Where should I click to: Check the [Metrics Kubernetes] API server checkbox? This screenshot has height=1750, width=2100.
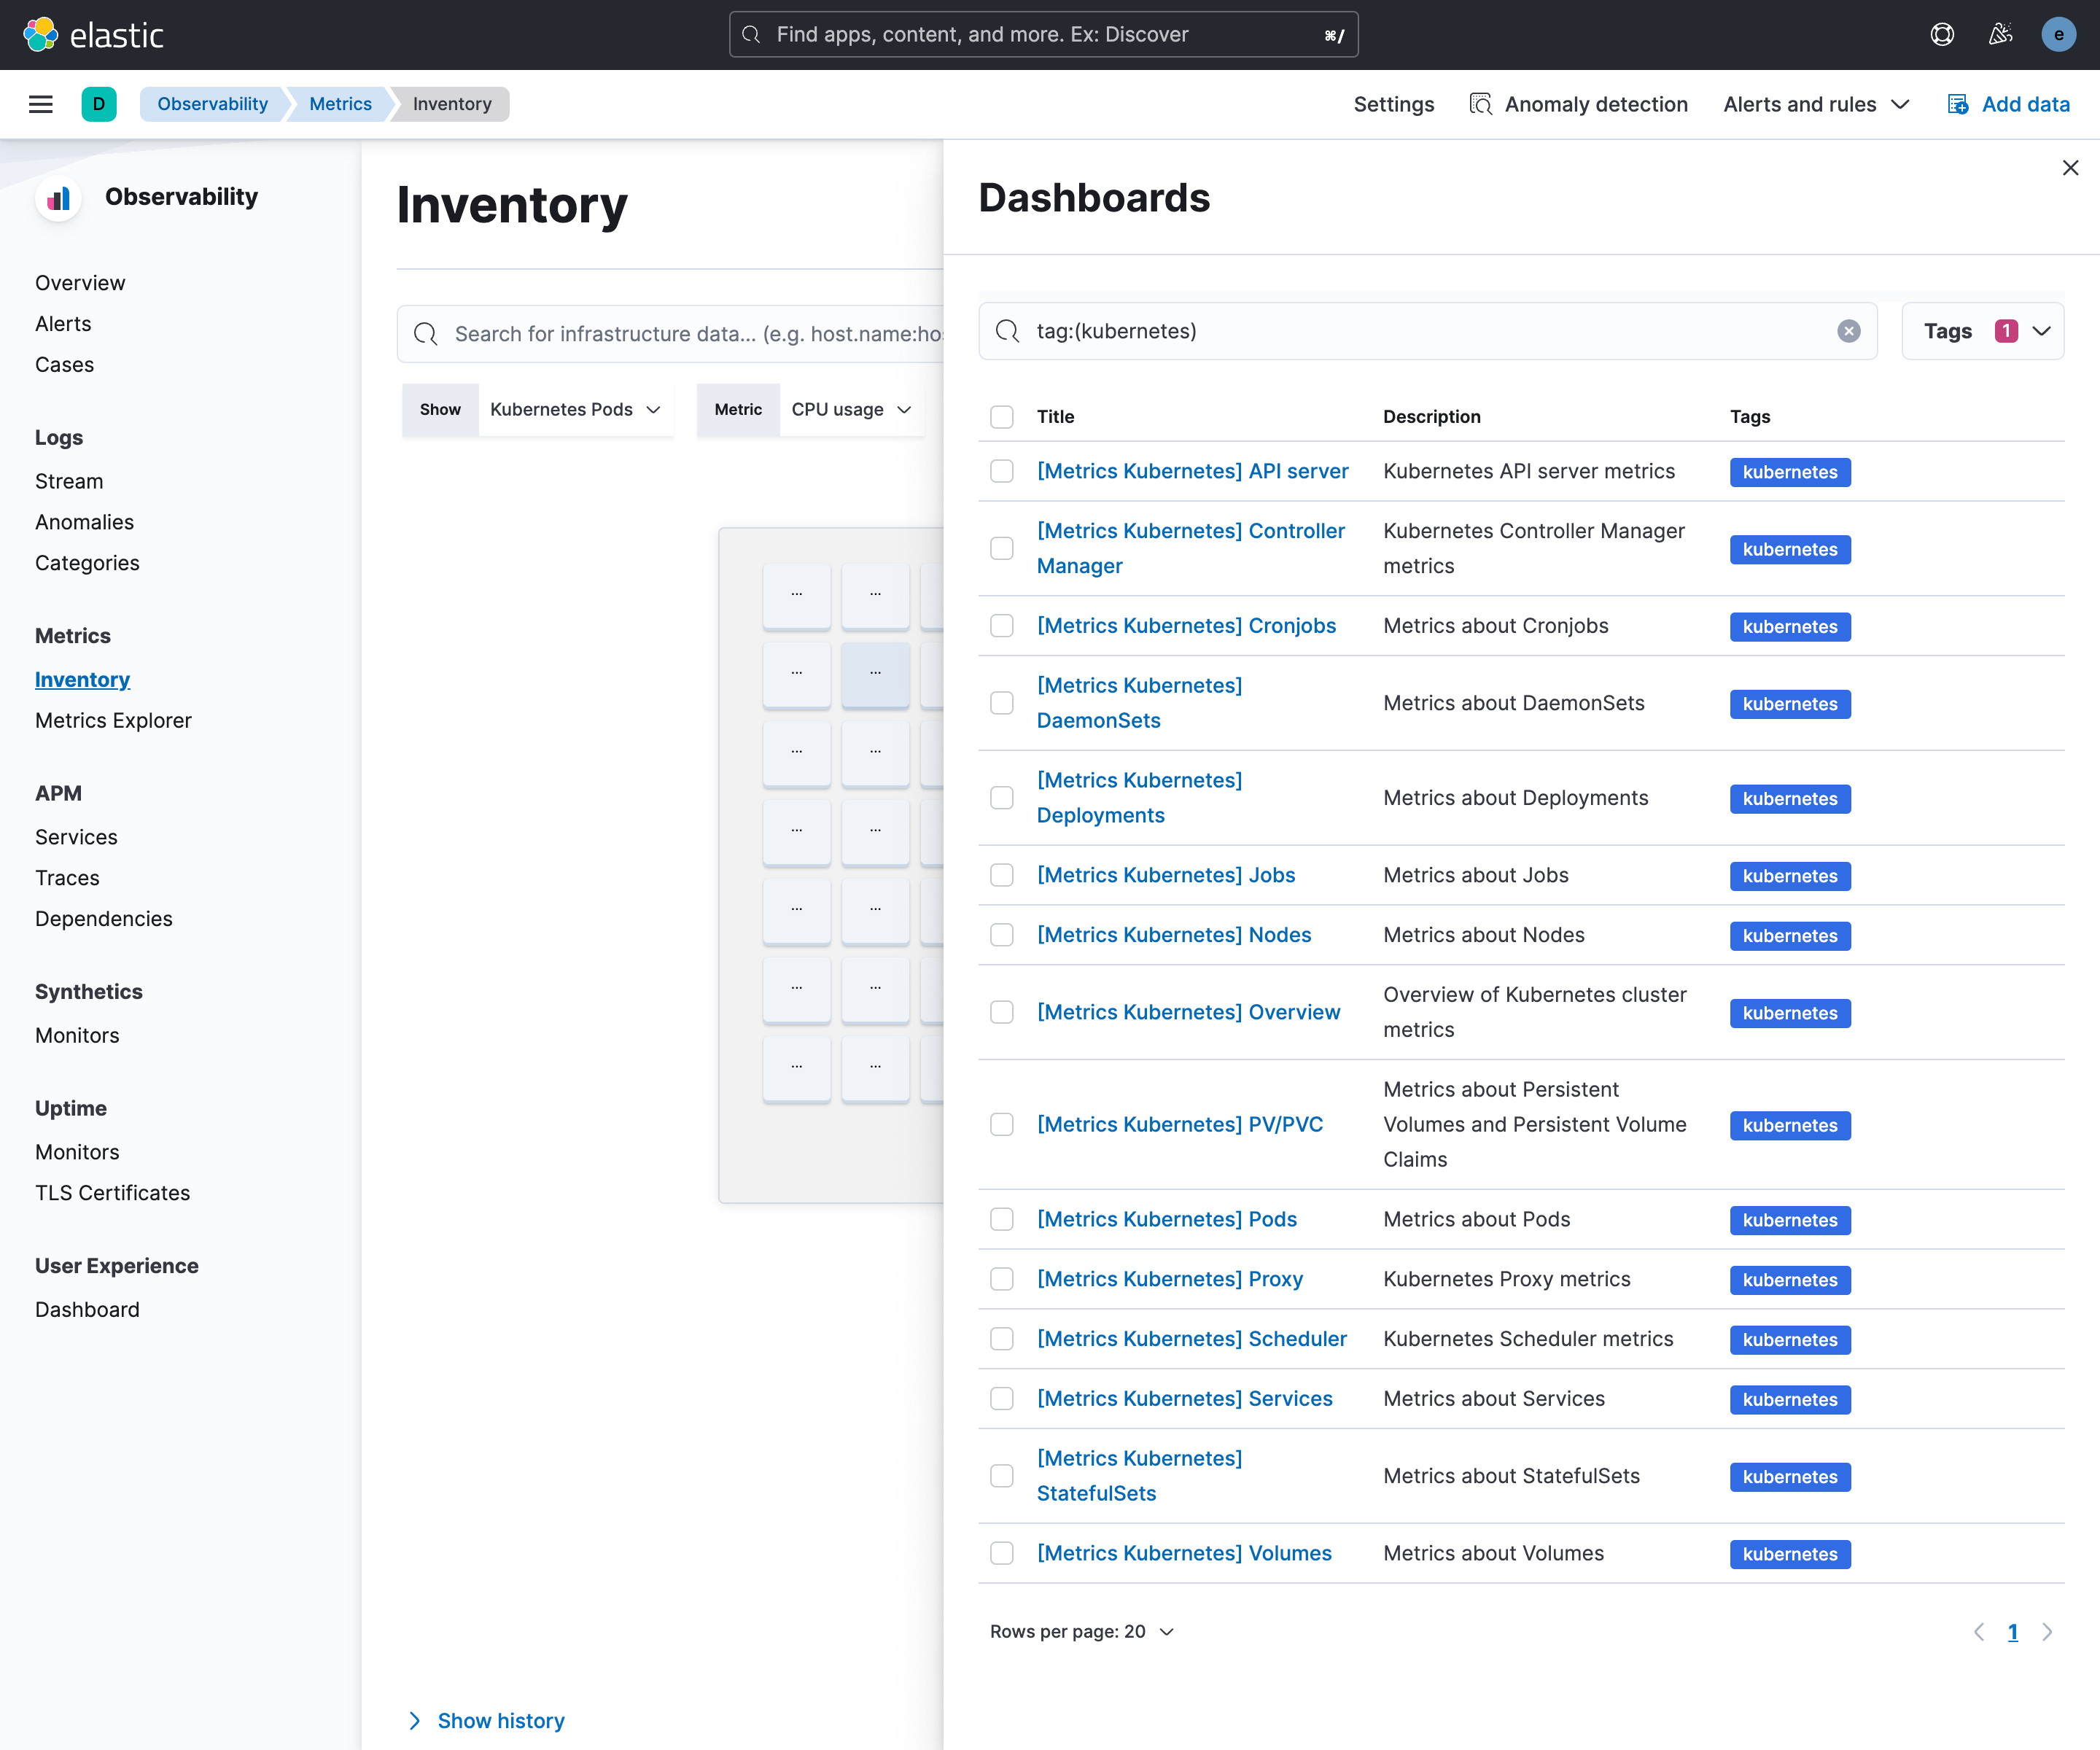(x=1002, y=471)
